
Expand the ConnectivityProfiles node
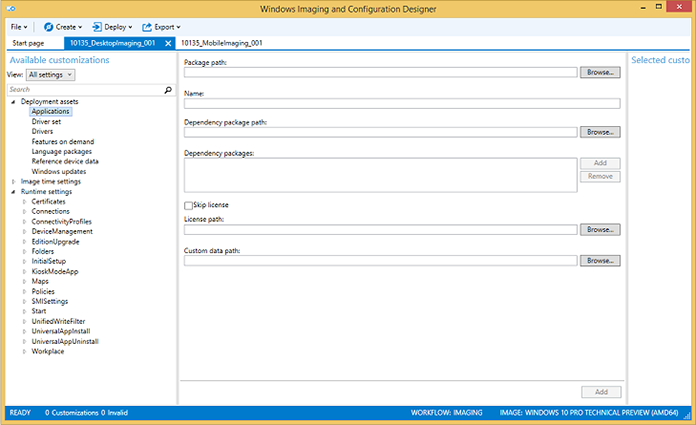[24, 222]
